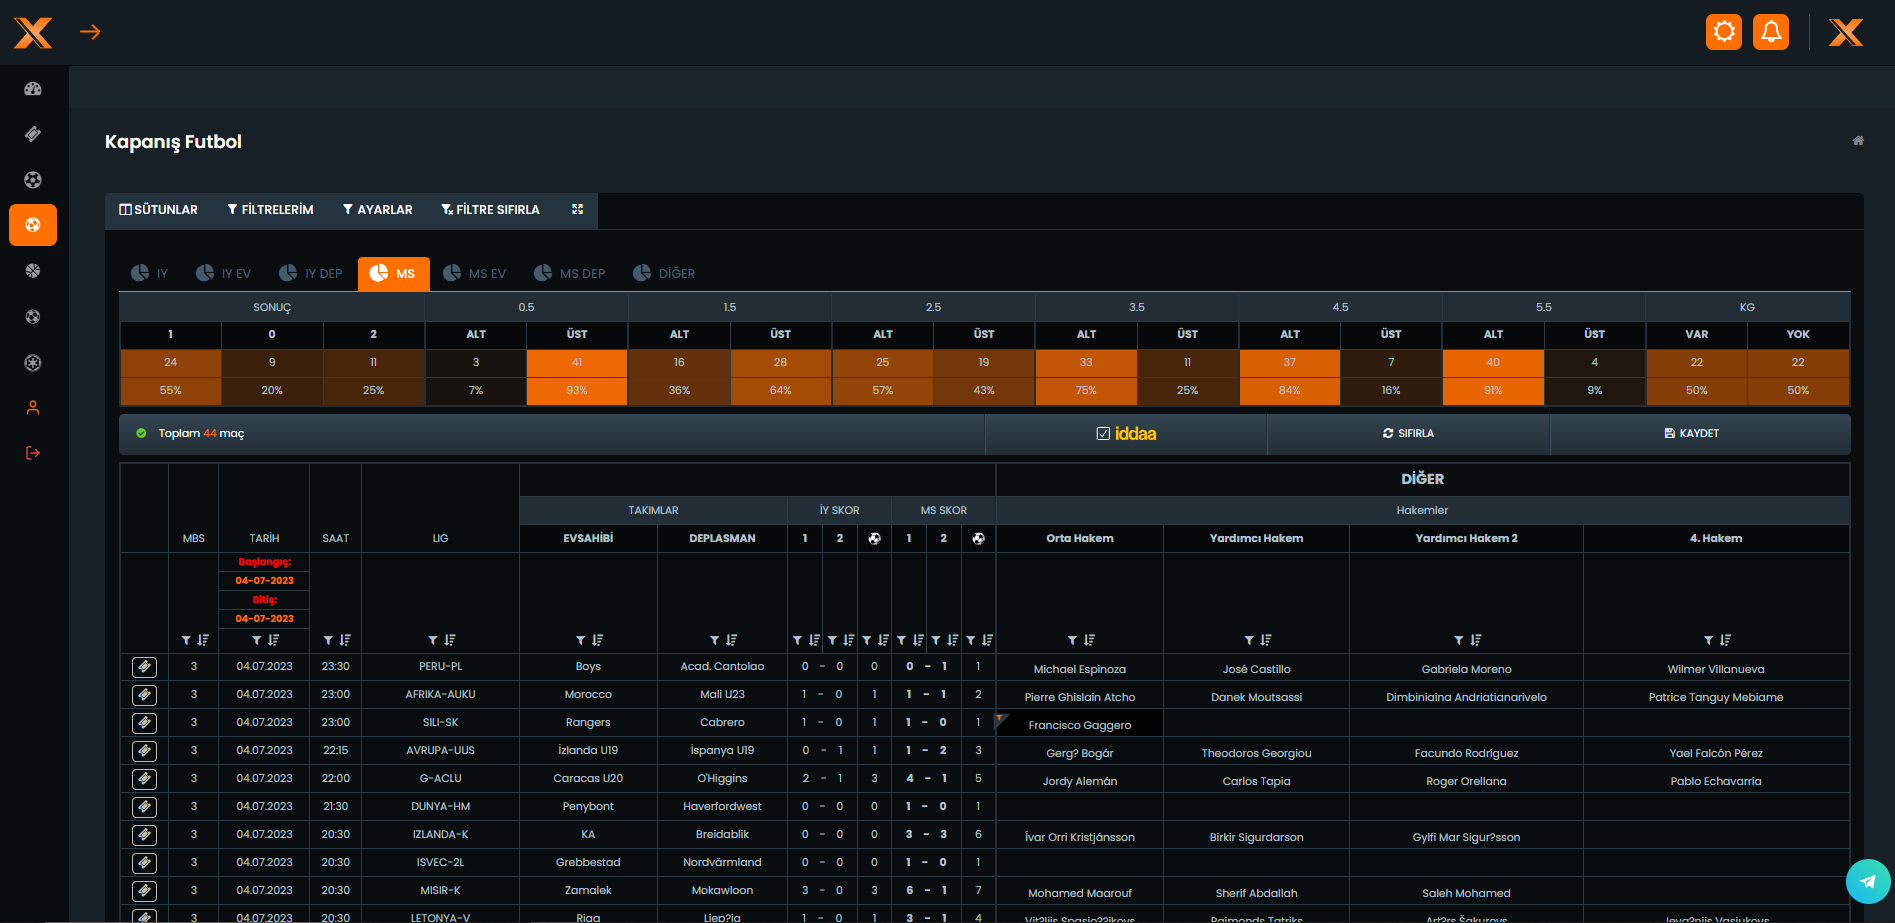Click the KAYDET save button

pyautogui.click(x=1691, y=433)
